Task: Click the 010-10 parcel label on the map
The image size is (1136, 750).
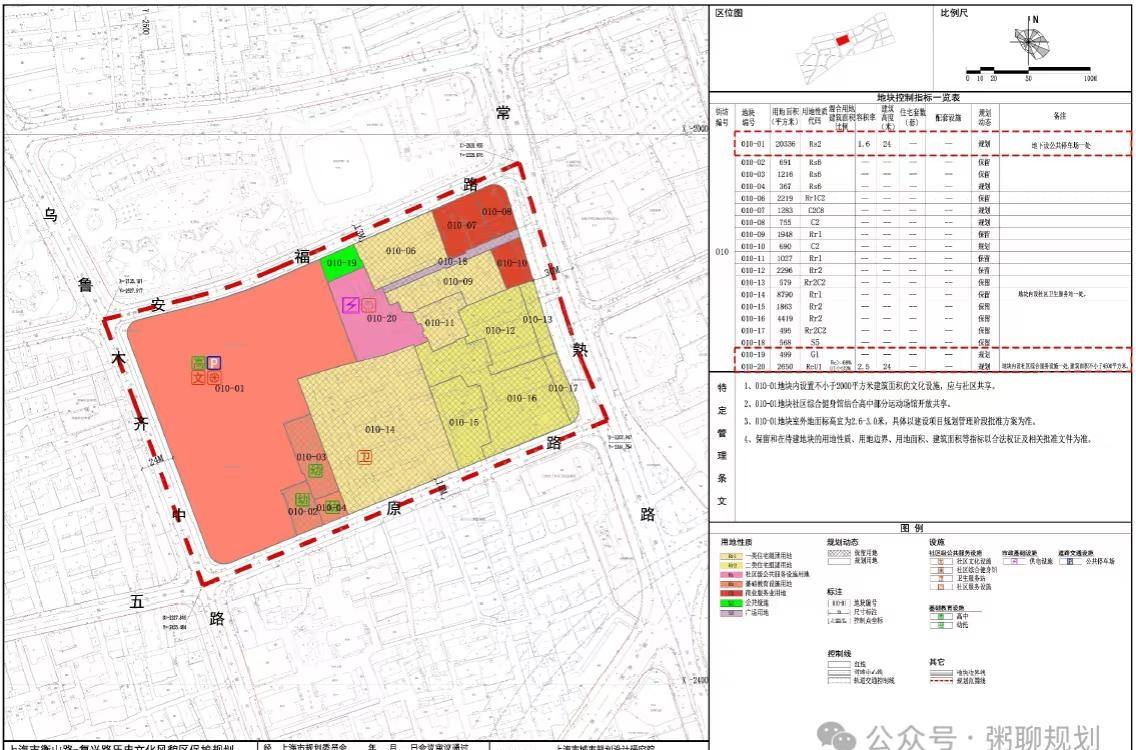Action: tap(511, 263)
